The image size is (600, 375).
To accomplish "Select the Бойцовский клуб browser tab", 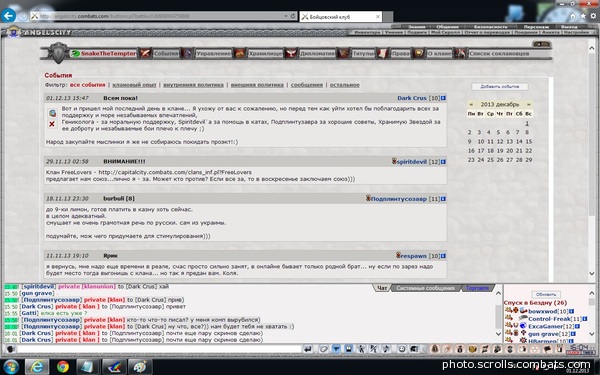I will click(x=341, y=16).
